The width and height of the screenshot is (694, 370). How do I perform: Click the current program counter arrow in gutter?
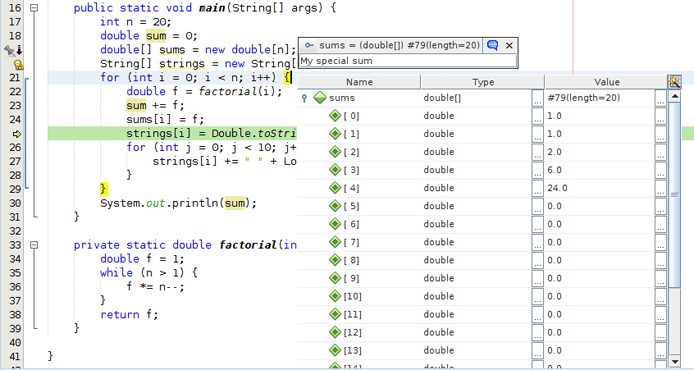pos(17,134)
